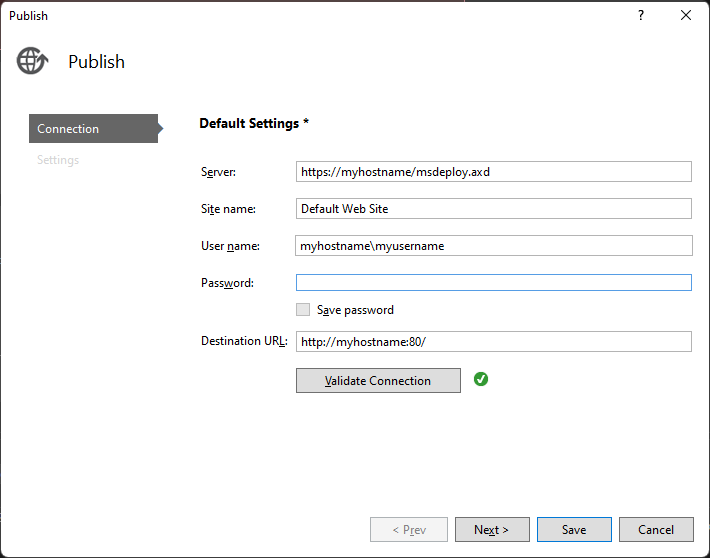Focus the Server URL text field

pyautogui.click(x=494, y=172)
